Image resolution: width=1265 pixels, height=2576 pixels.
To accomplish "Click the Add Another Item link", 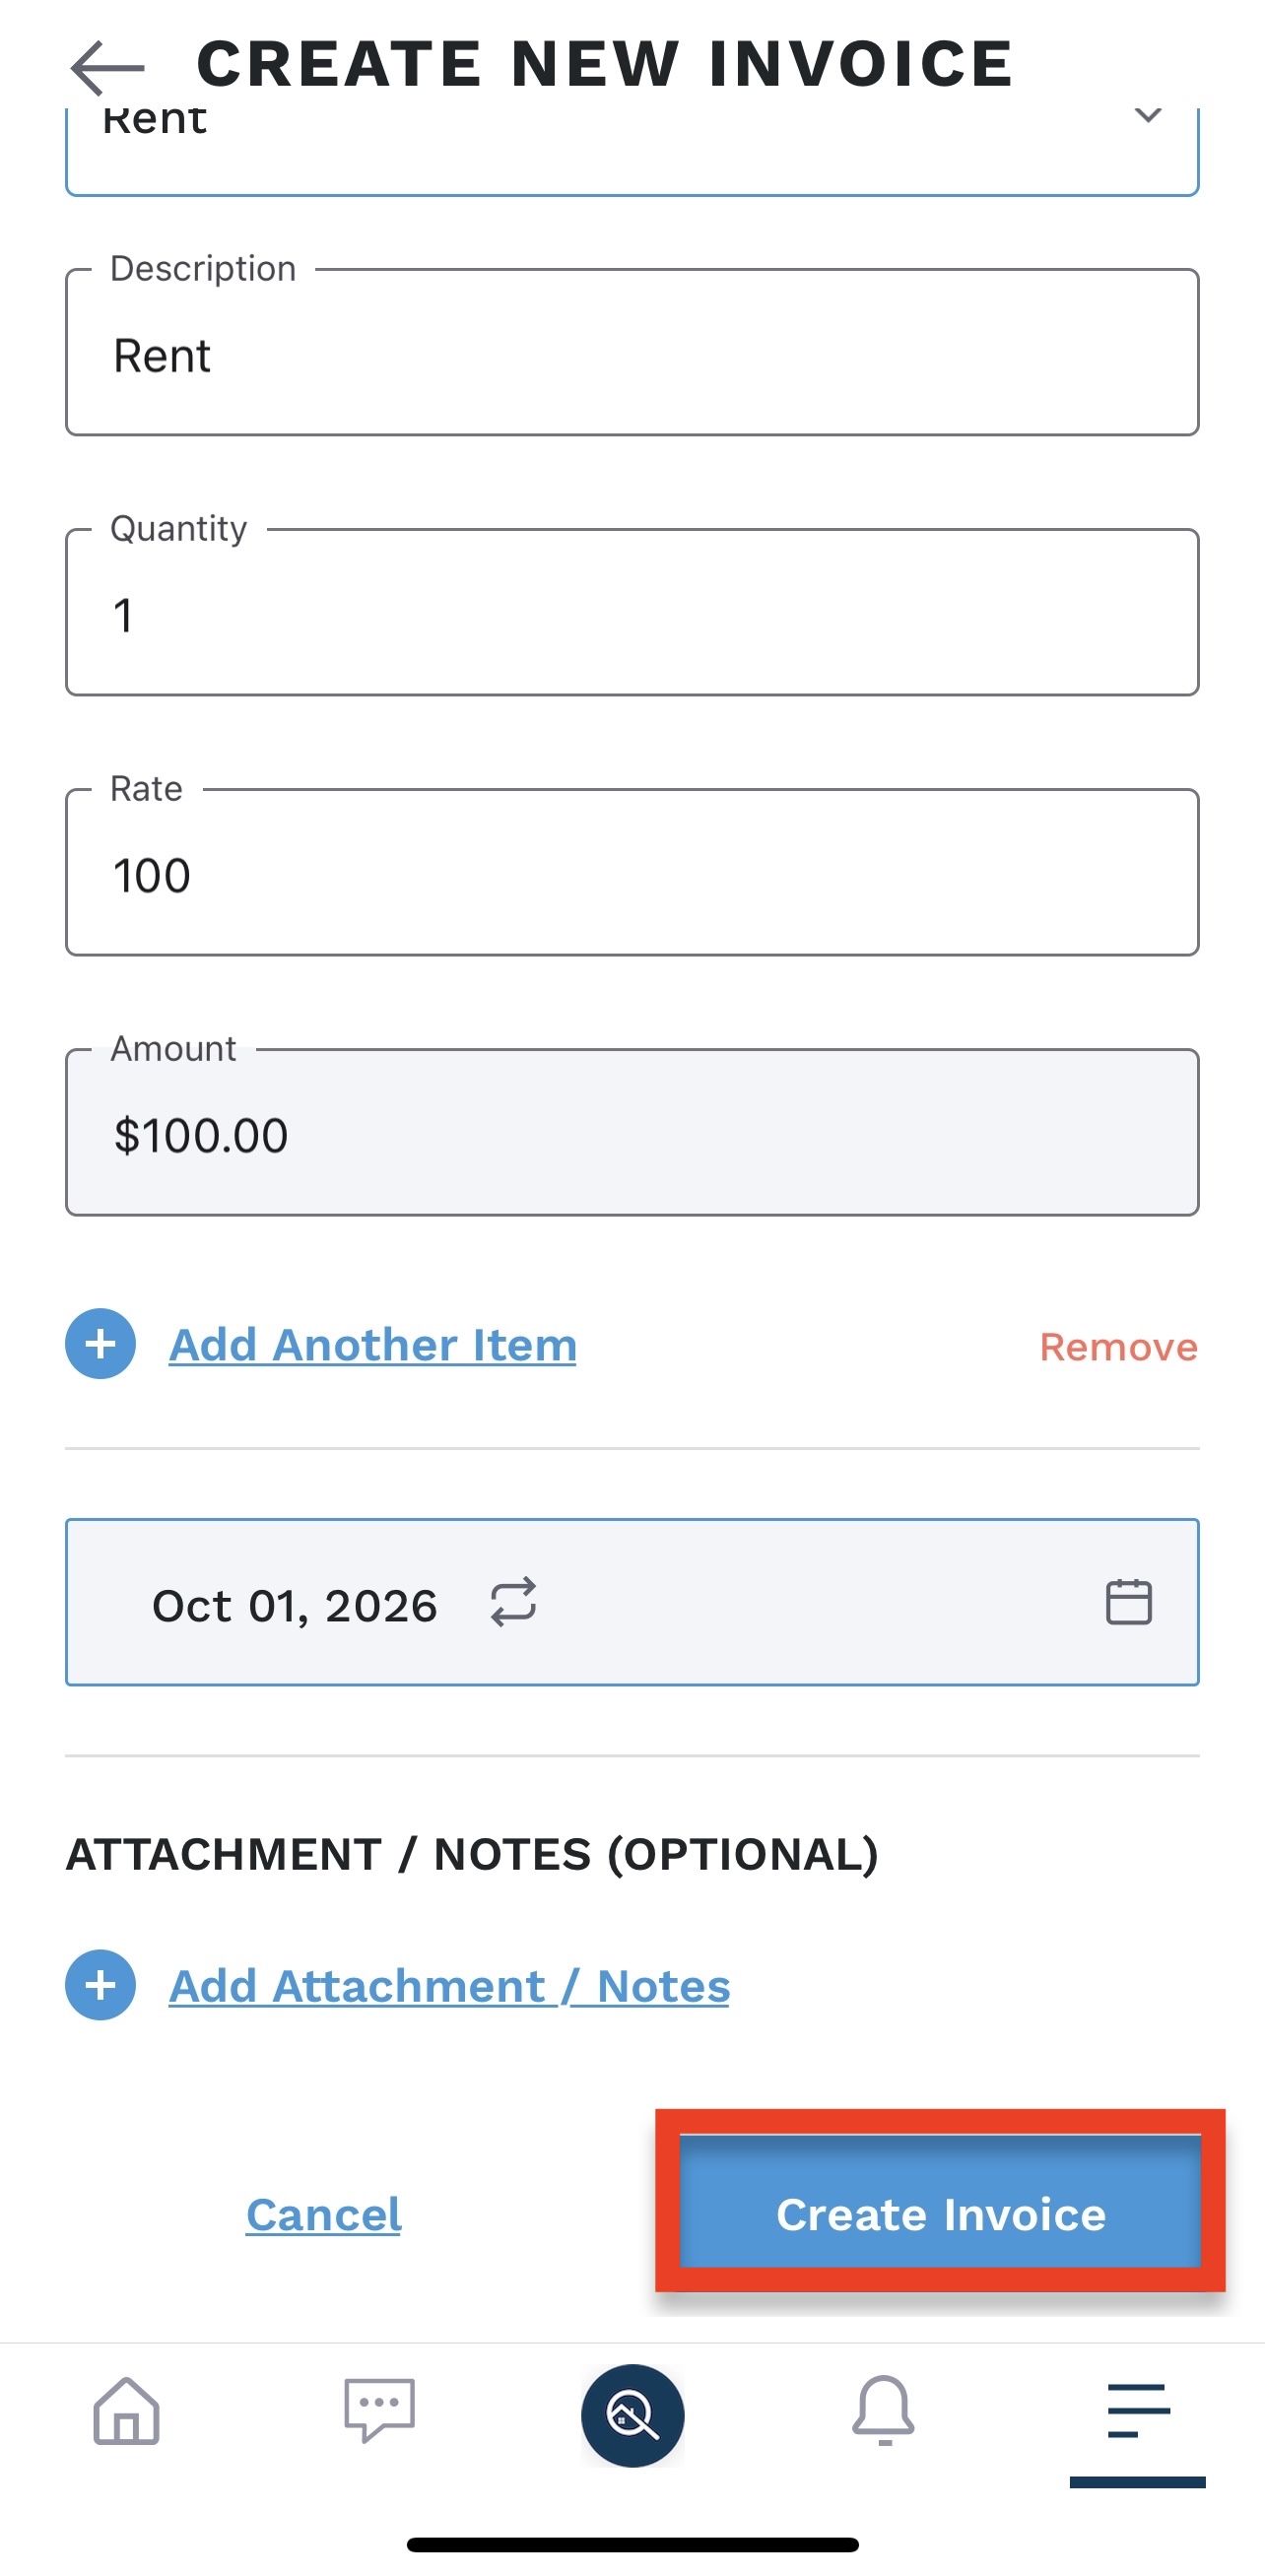I will [372, 1345].
